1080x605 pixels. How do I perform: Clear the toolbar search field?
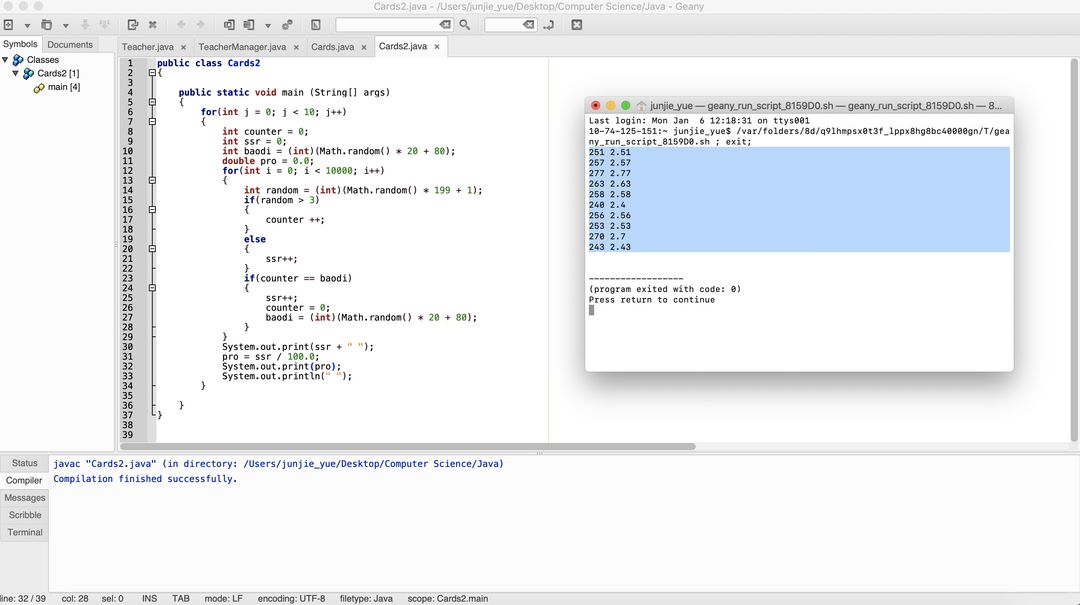point(446,25)
